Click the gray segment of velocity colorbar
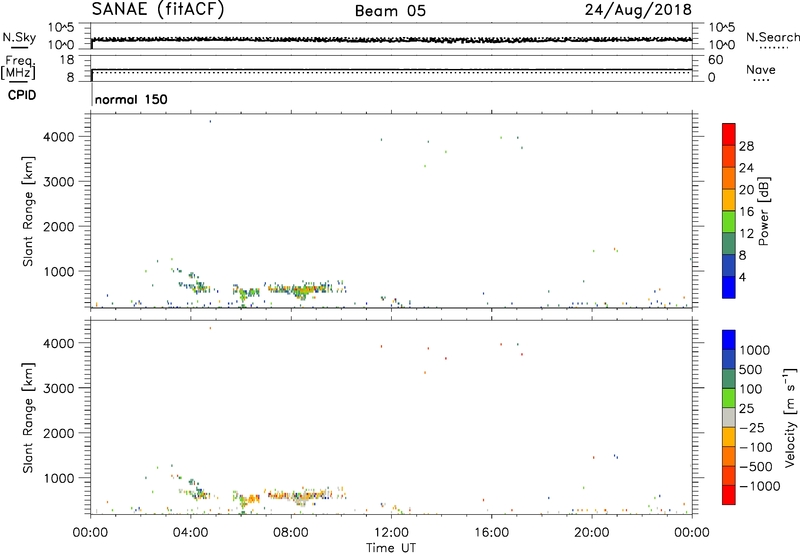The height and width of the screenshot is (554, 800). 729,418
